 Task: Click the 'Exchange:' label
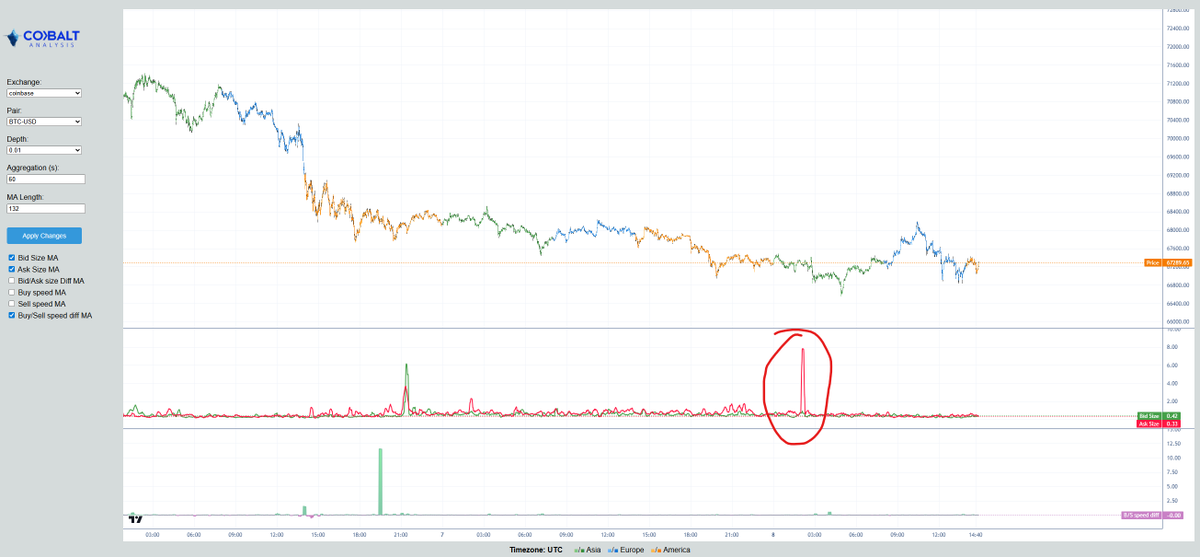click(25, 82)
